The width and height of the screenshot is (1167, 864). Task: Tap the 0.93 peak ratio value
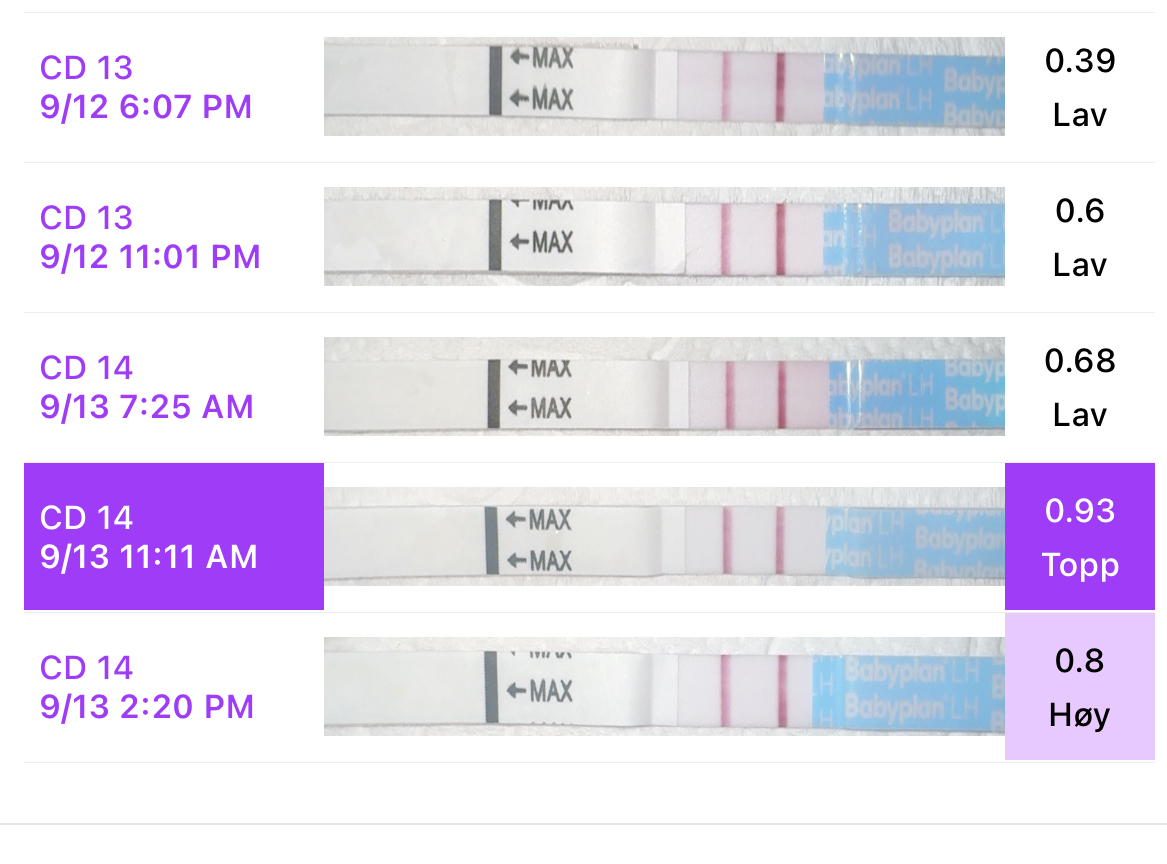(x=1080, y=511)
